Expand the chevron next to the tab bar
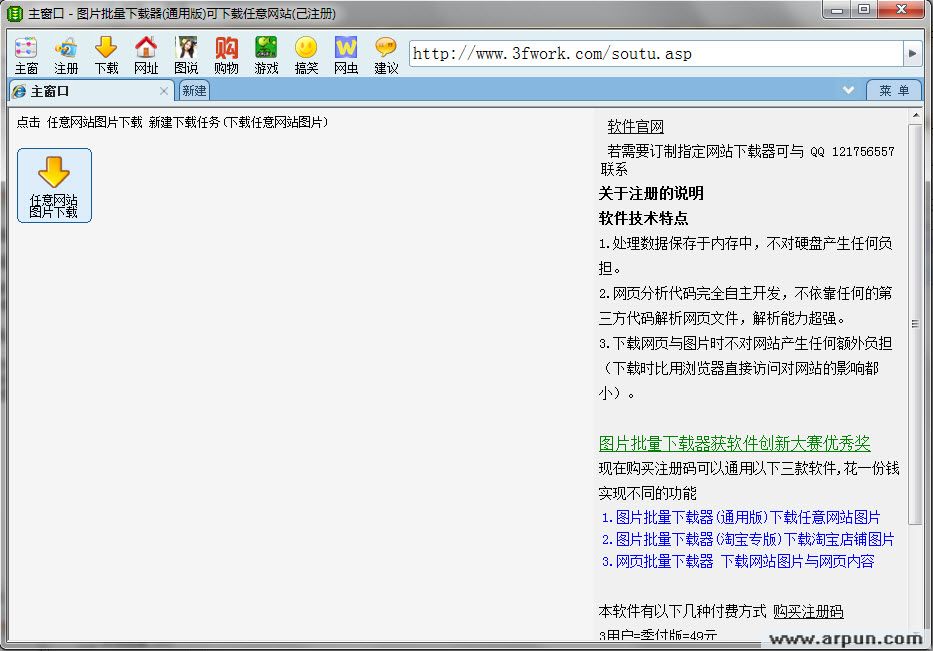Image resolution: width=933 pixels, height=651 pixels. [x=849, y=90]
